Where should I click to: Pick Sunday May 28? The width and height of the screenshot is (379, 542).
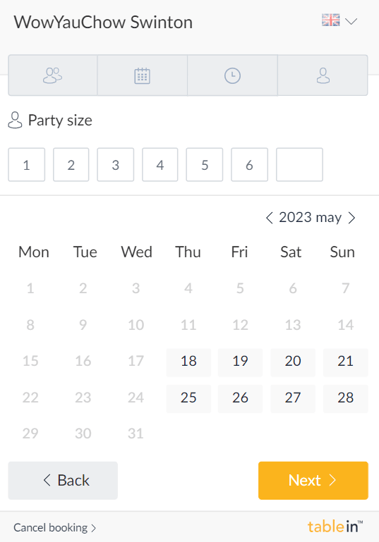pos(345,398)
